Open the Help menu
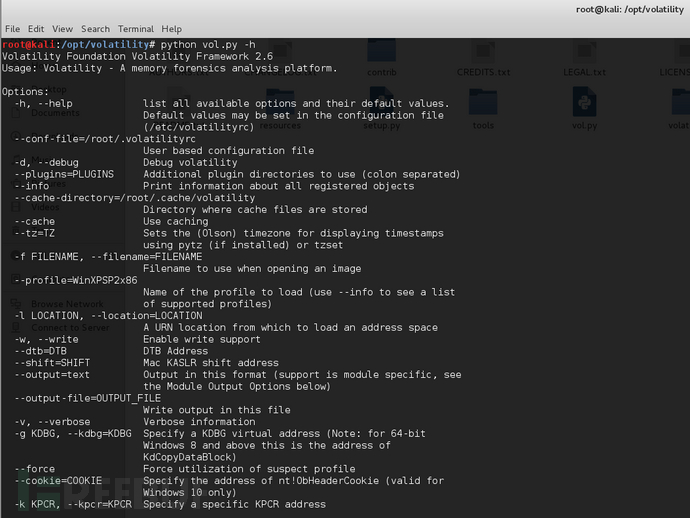This screenshot has height=518, width=690. (171, 29)
